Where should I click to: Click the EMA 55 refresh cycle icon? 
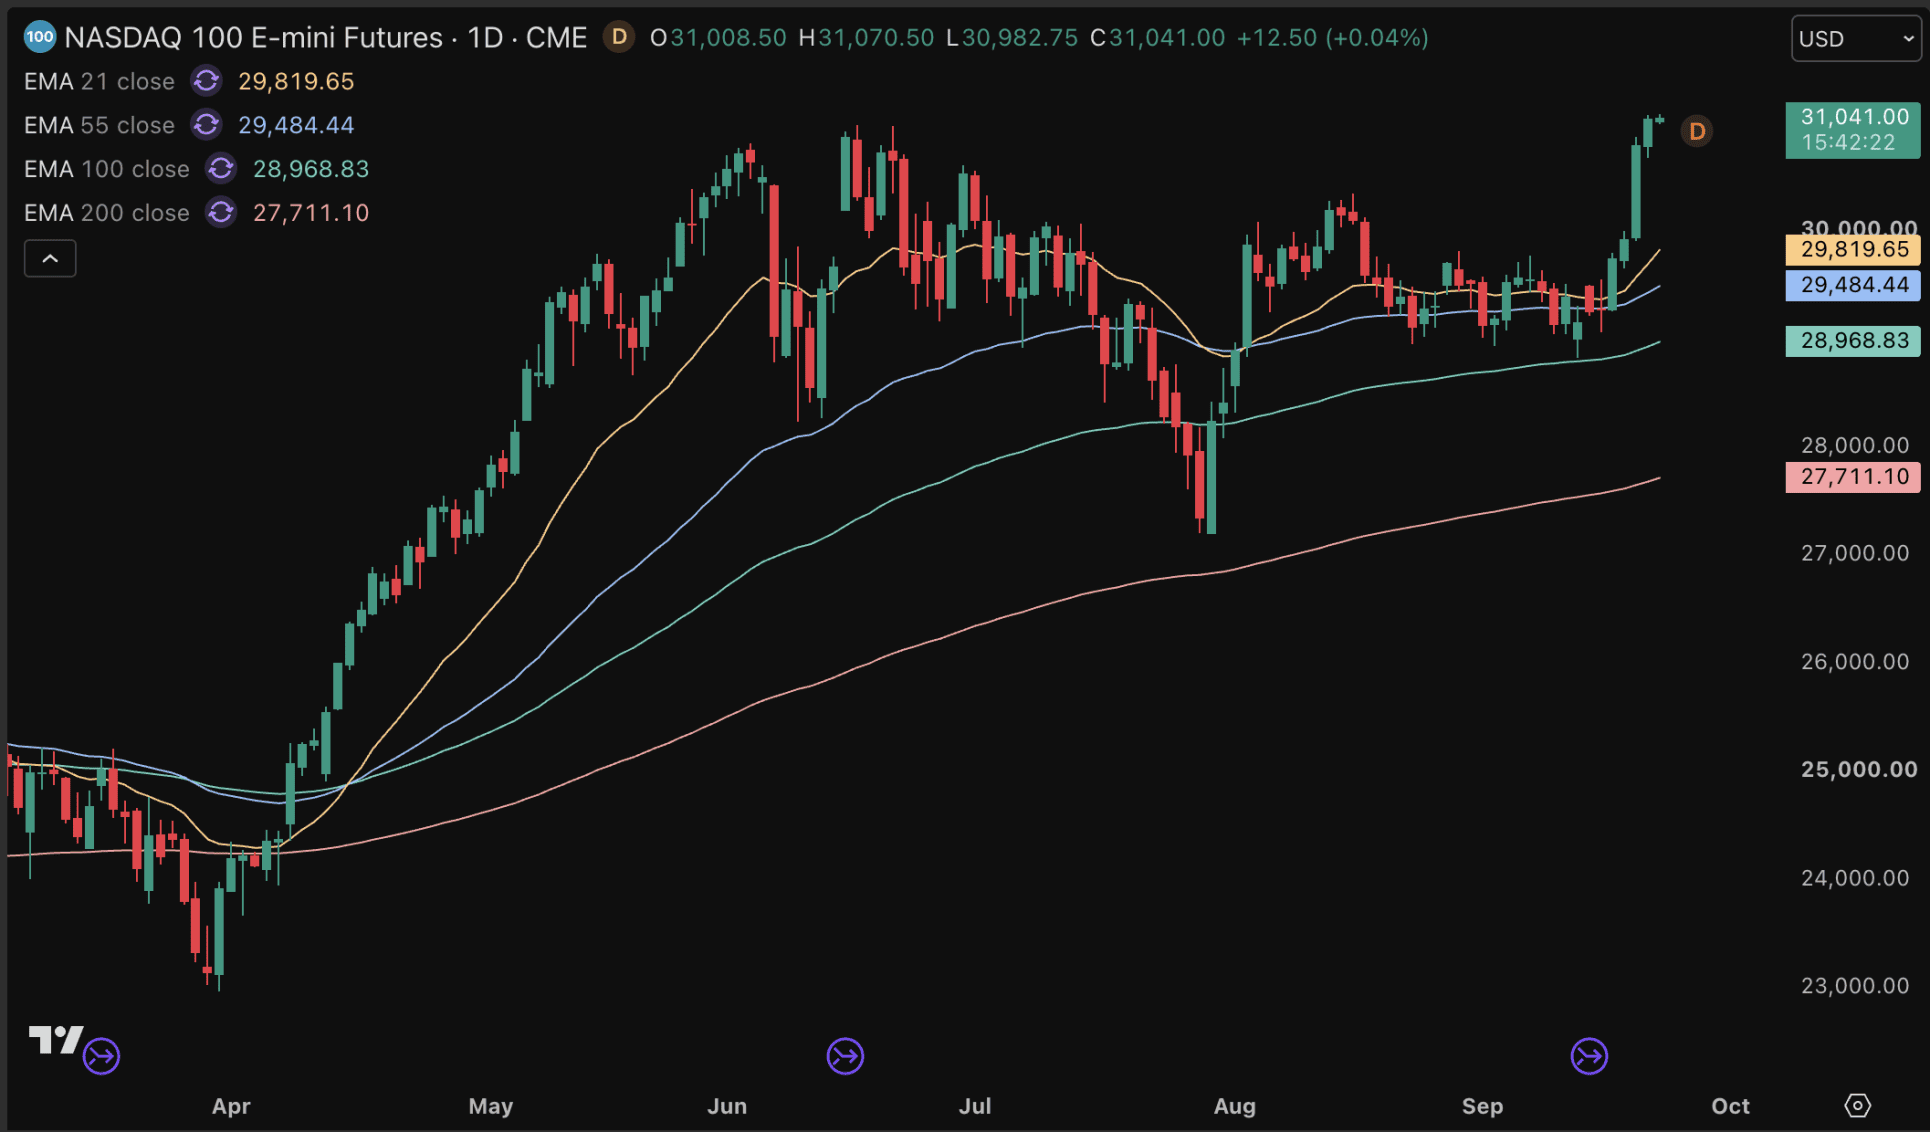click(x=206, y=125)
